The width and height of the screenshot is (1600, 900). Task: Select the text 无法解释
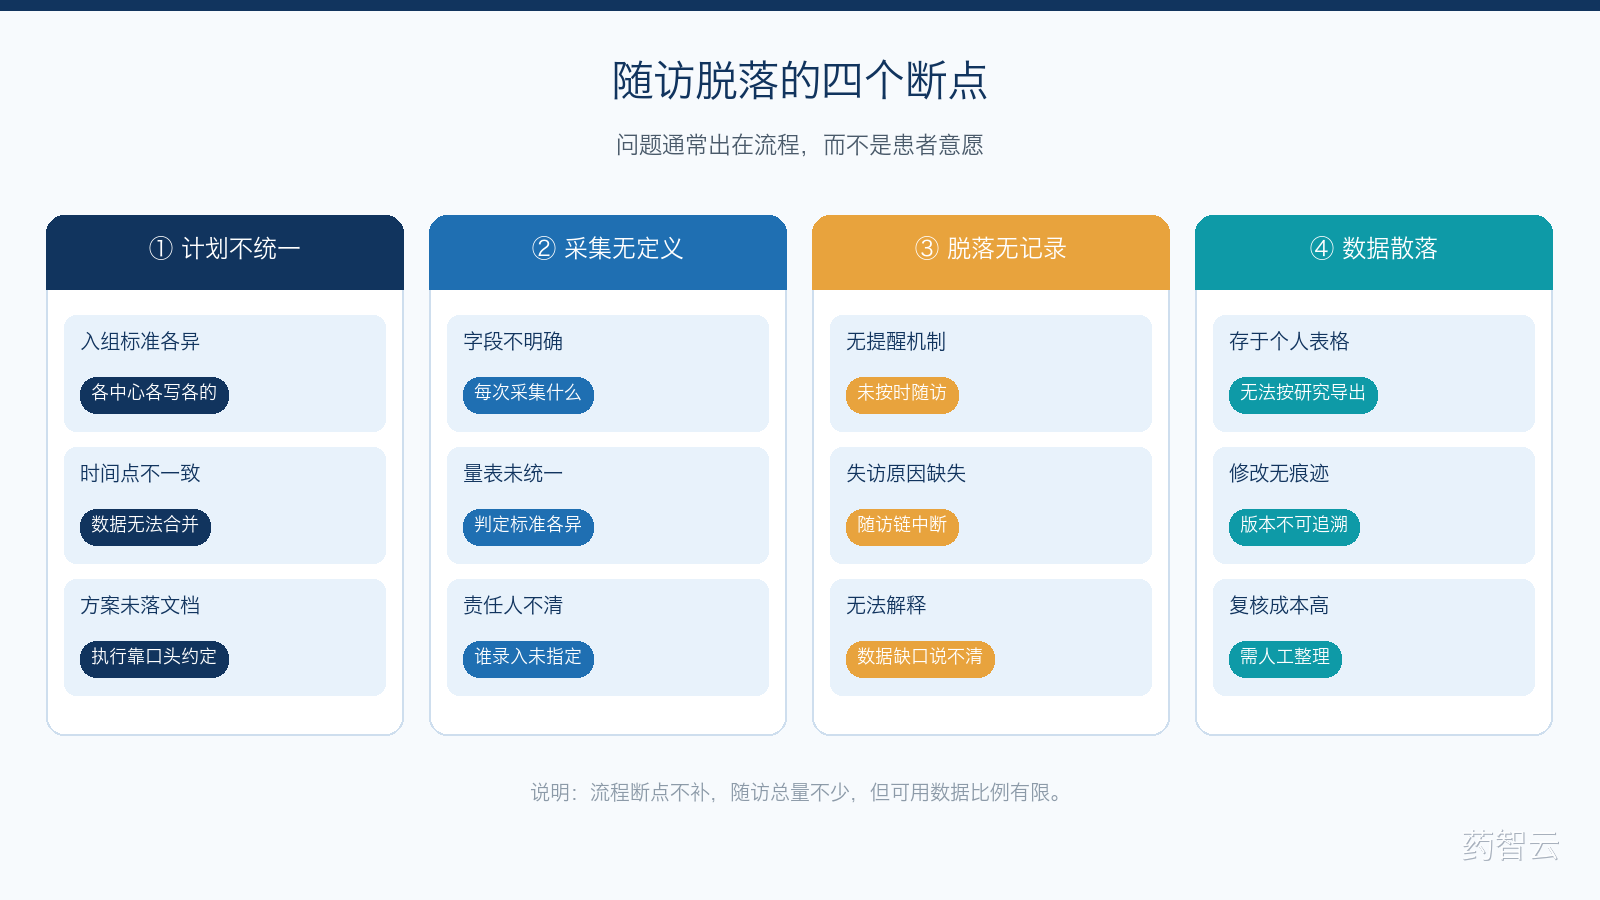(886, 605)
